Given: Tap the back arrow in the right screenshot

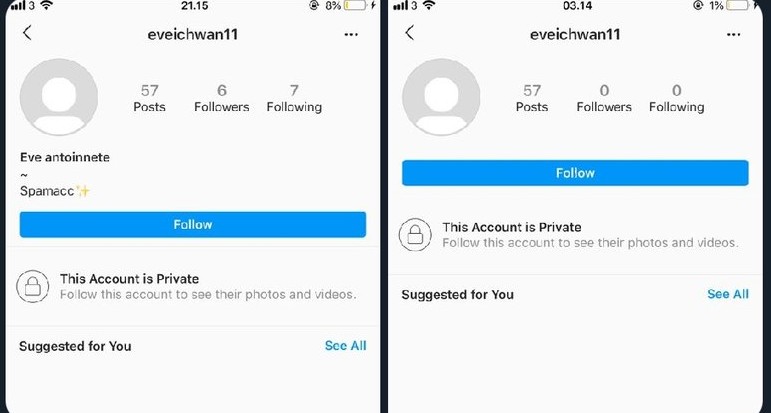Looking at the screenshot, I should [x=410, y=33].
